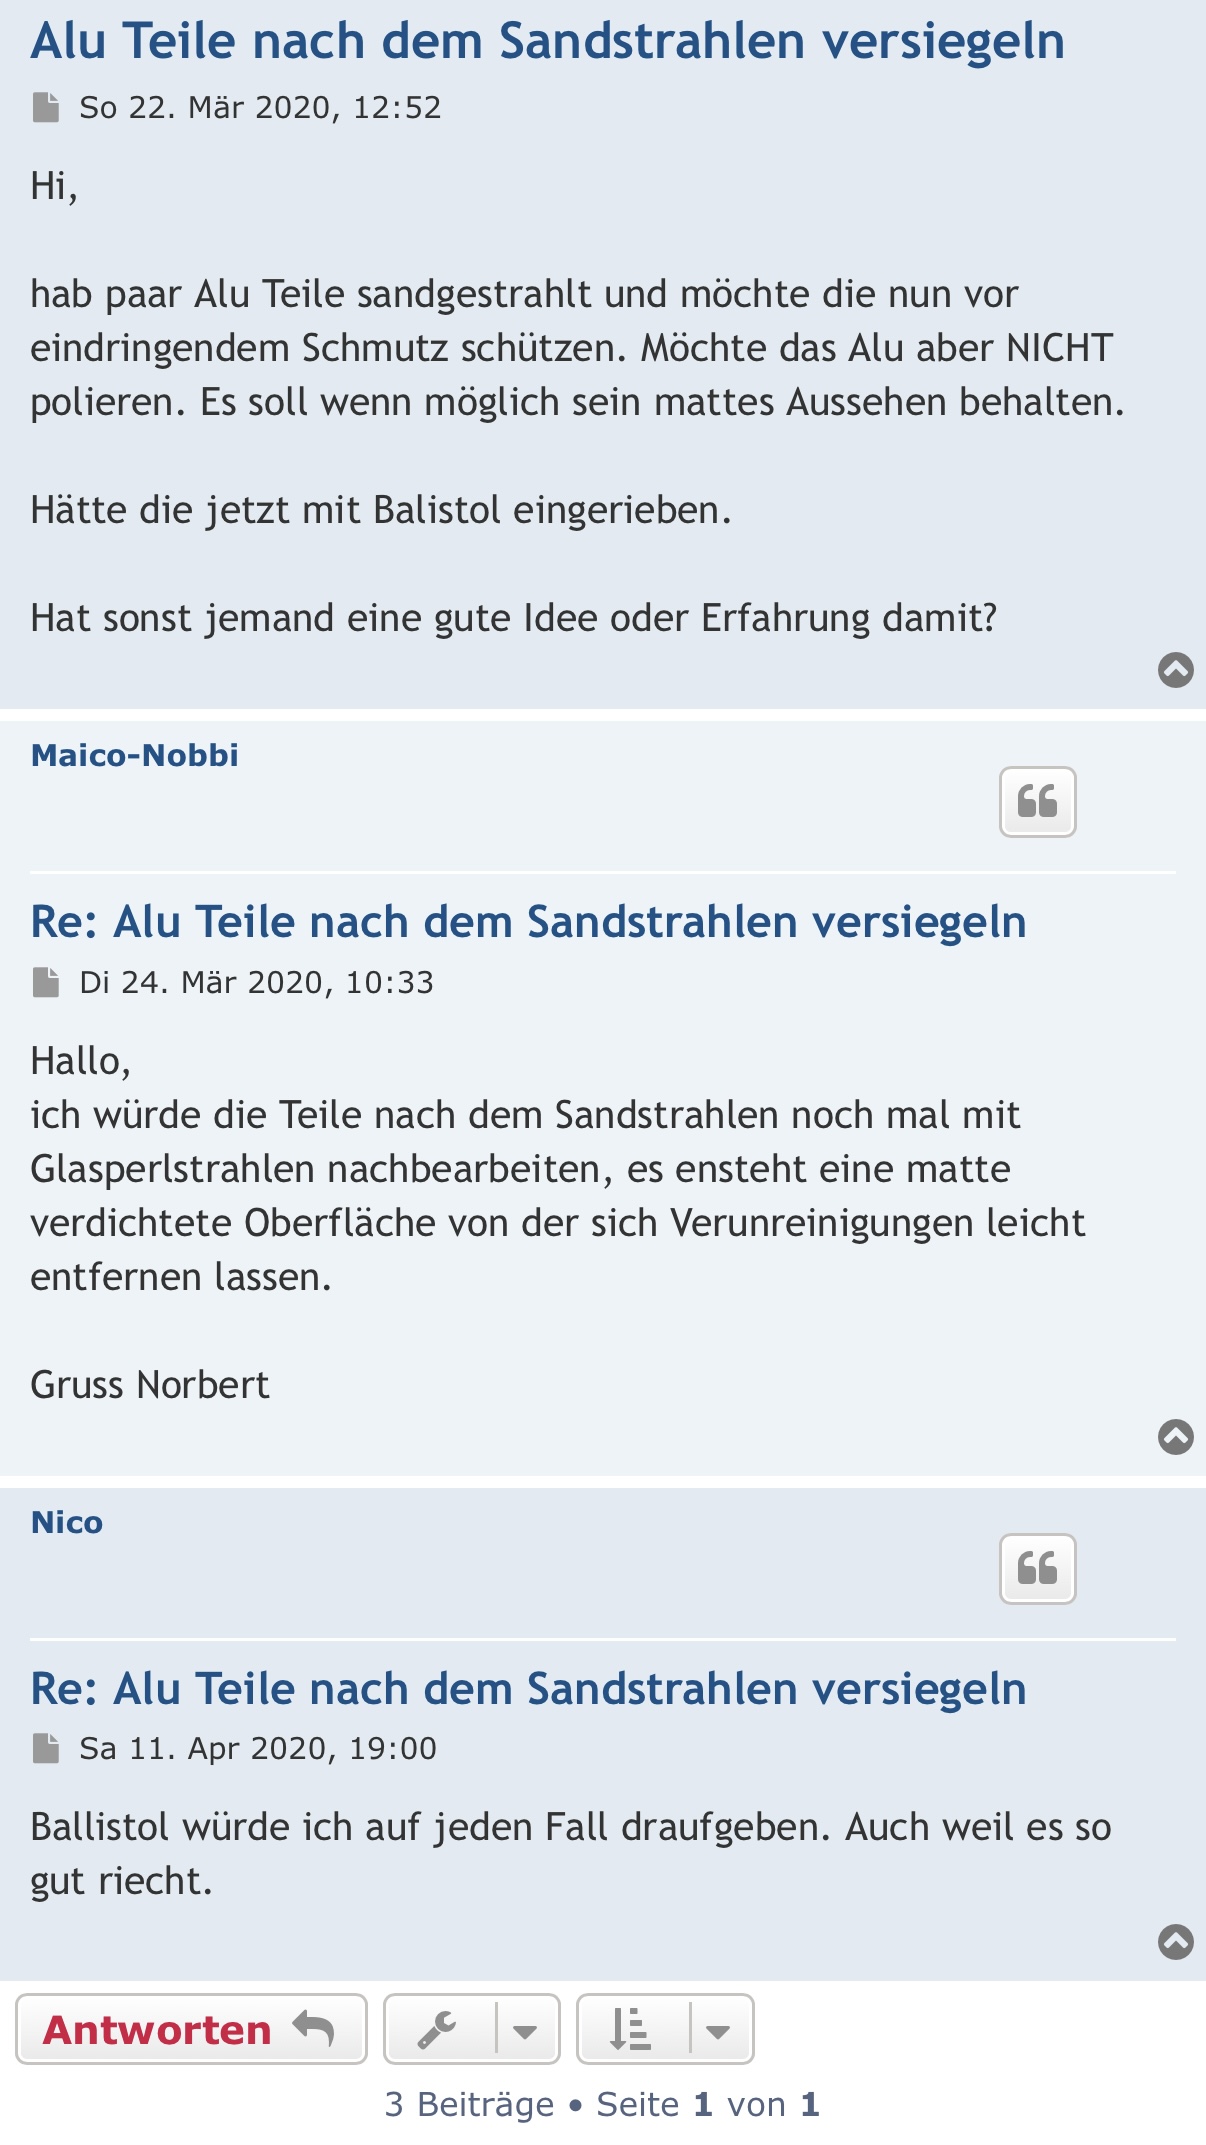Jump to top from Maico-Nobbi's post arrow
The image size is (1206, 2145).
pos(1175,1436)
